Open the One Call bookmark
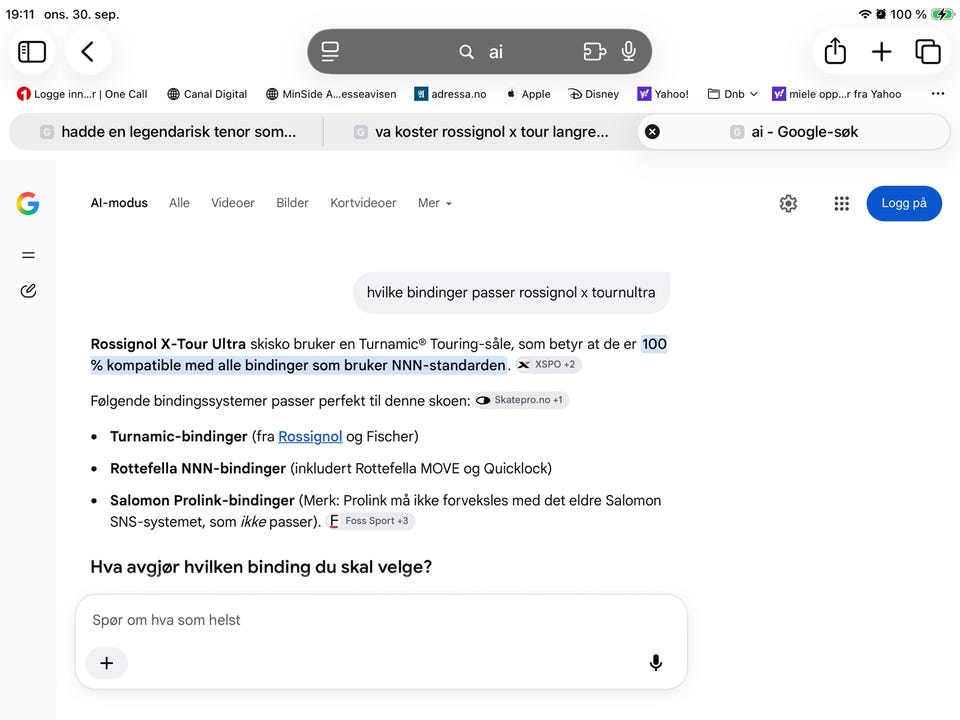Screen dimensions: 960x720 tap(82, 94)
